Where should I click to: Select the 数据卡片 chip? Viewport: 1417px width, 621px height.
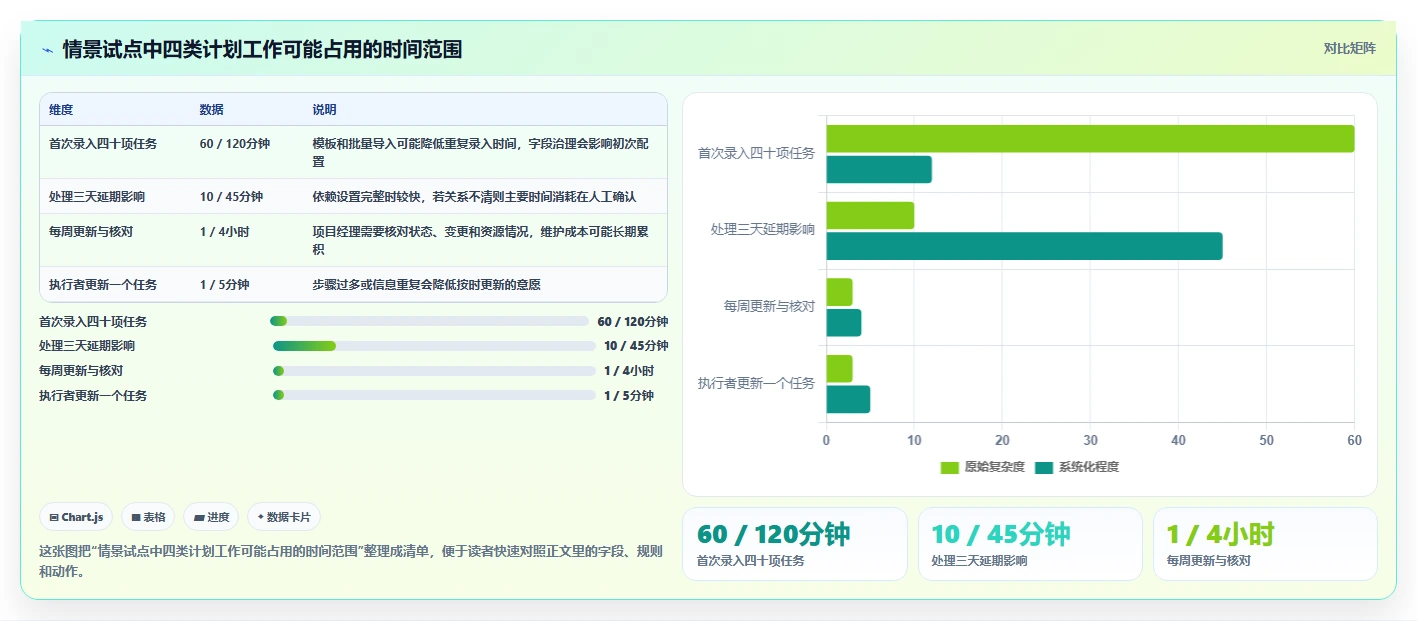(x=284, y=517)
